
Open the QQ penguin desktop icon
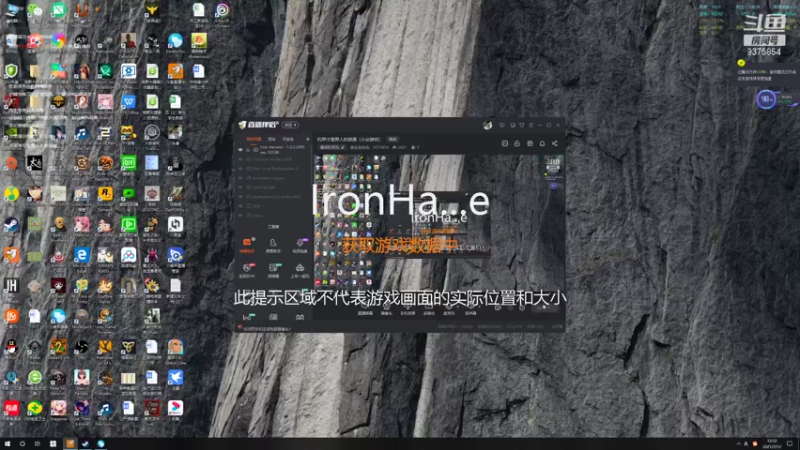click(x=11, y=347)
